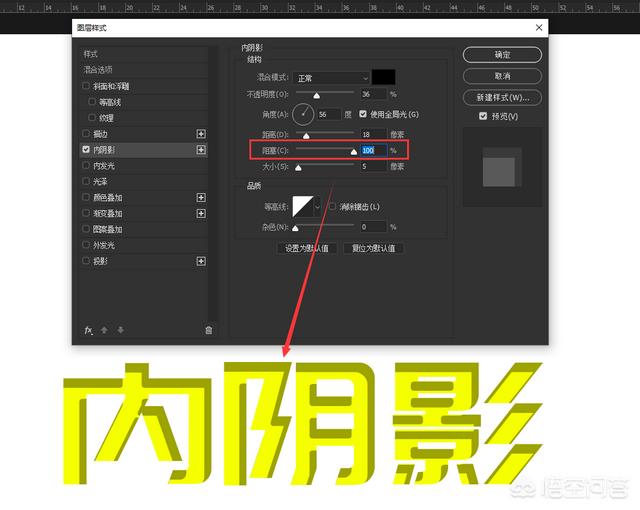Click the 距离 value field showing 18

373,134
